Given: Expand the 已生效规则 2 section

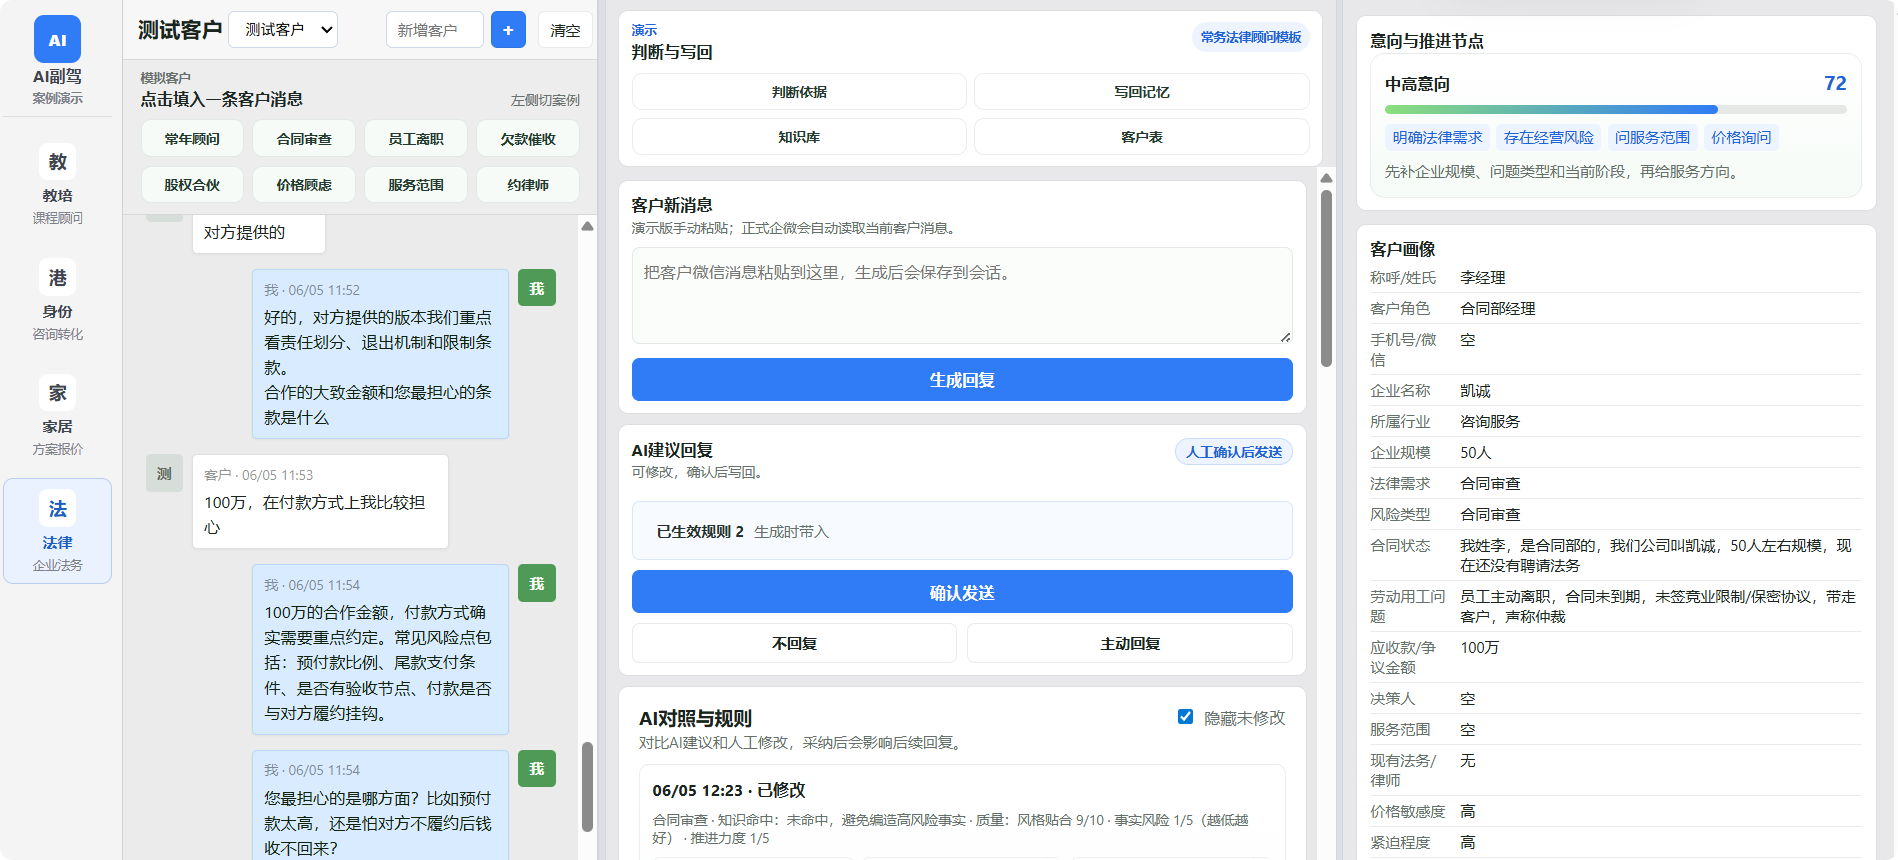Looking at the screenshot, I should pos(962,531).
